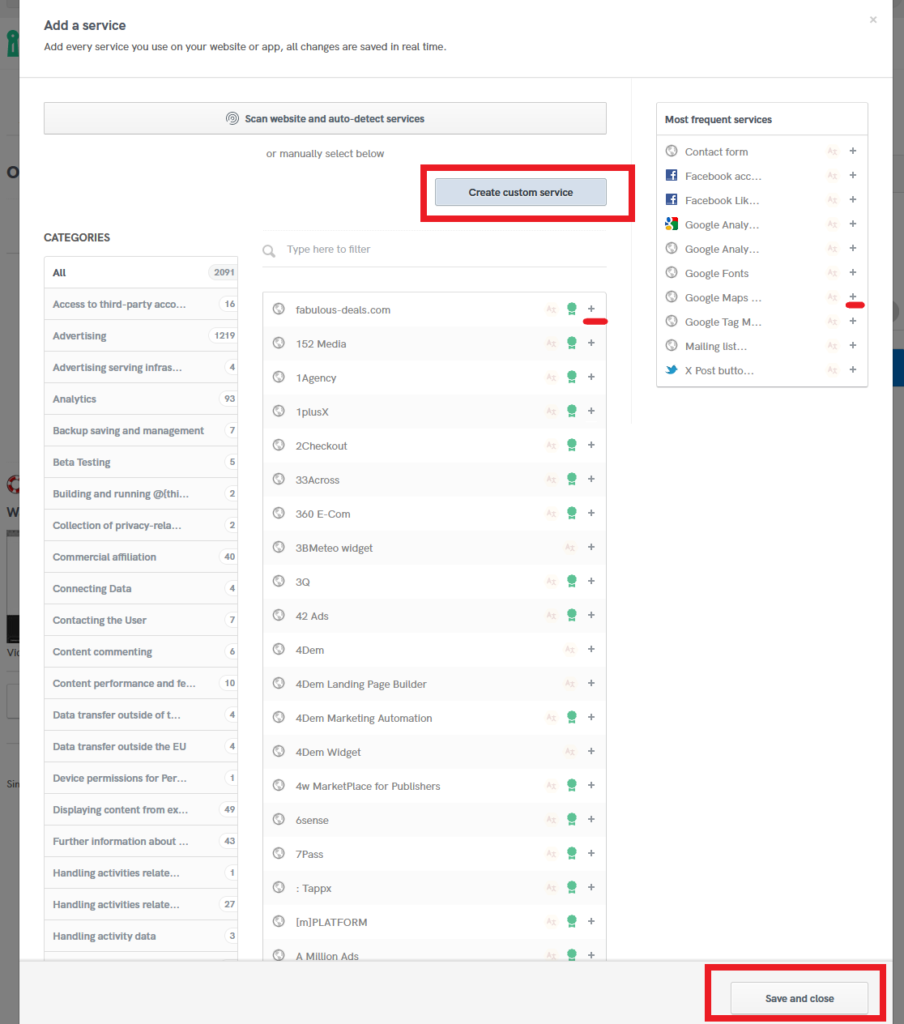Add Contact form from most frequent services

[853, 151]
